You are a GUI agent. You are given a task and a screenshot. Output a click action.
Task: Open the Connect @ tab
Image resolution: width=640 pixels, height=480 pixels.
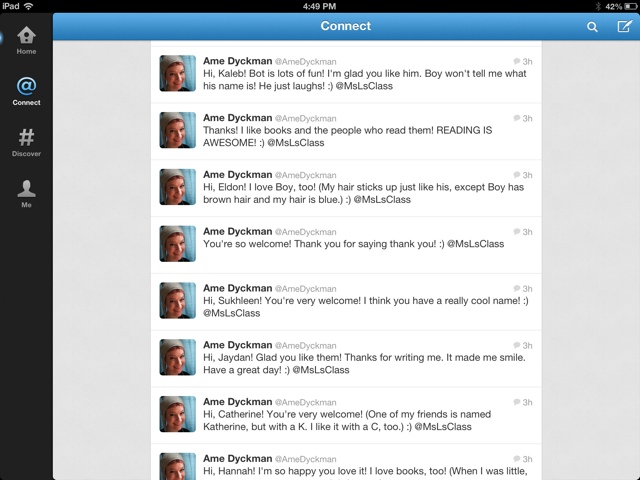click(x=26, y=91)
